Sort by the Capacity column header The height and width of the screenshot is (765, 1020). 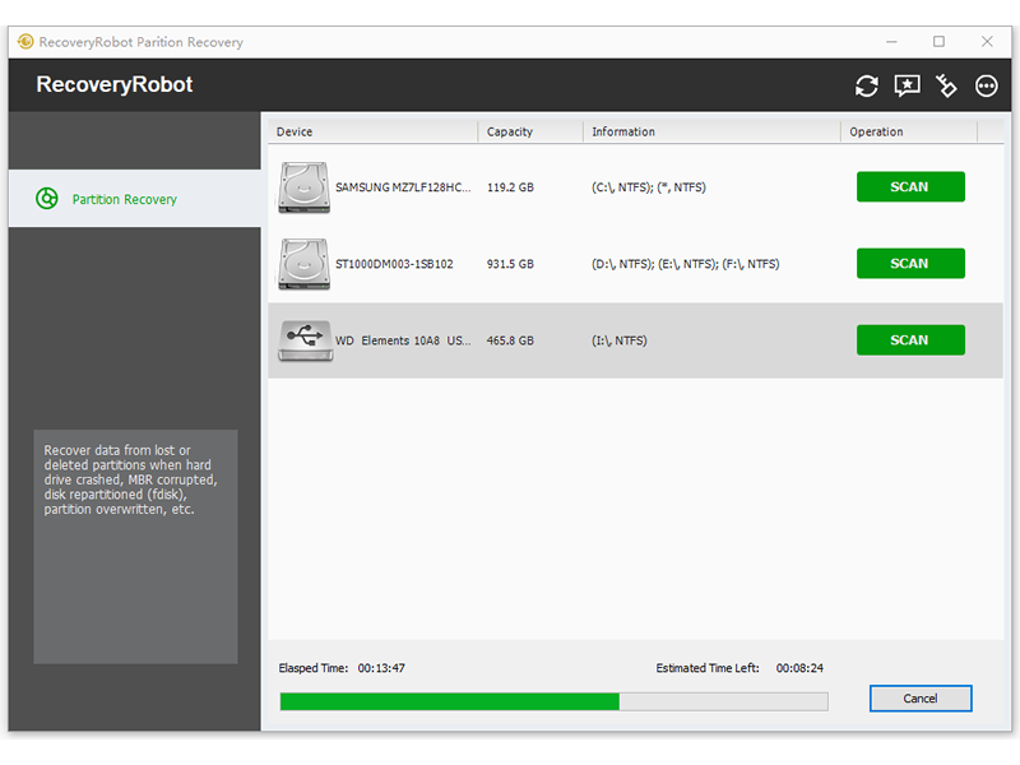coord(530,132)
